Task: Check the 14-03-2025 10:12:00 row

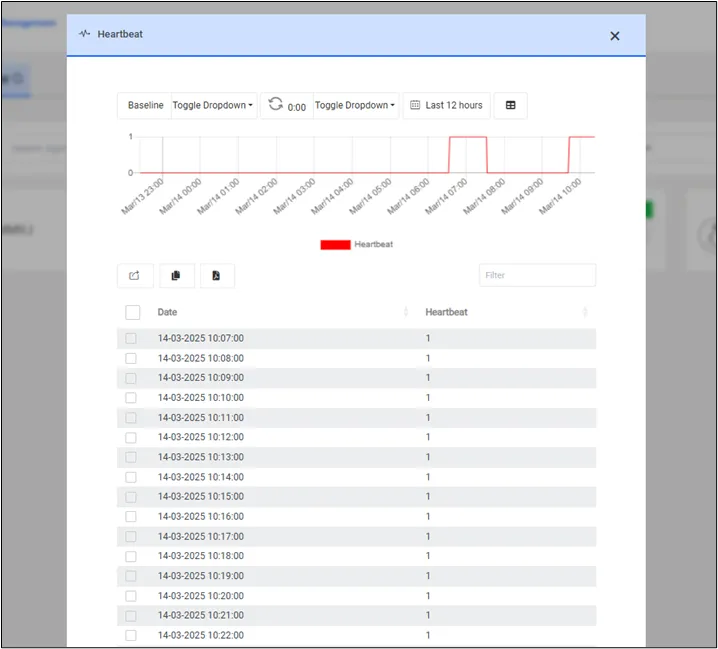Action: pyautogui.click(x=131, y=437)
